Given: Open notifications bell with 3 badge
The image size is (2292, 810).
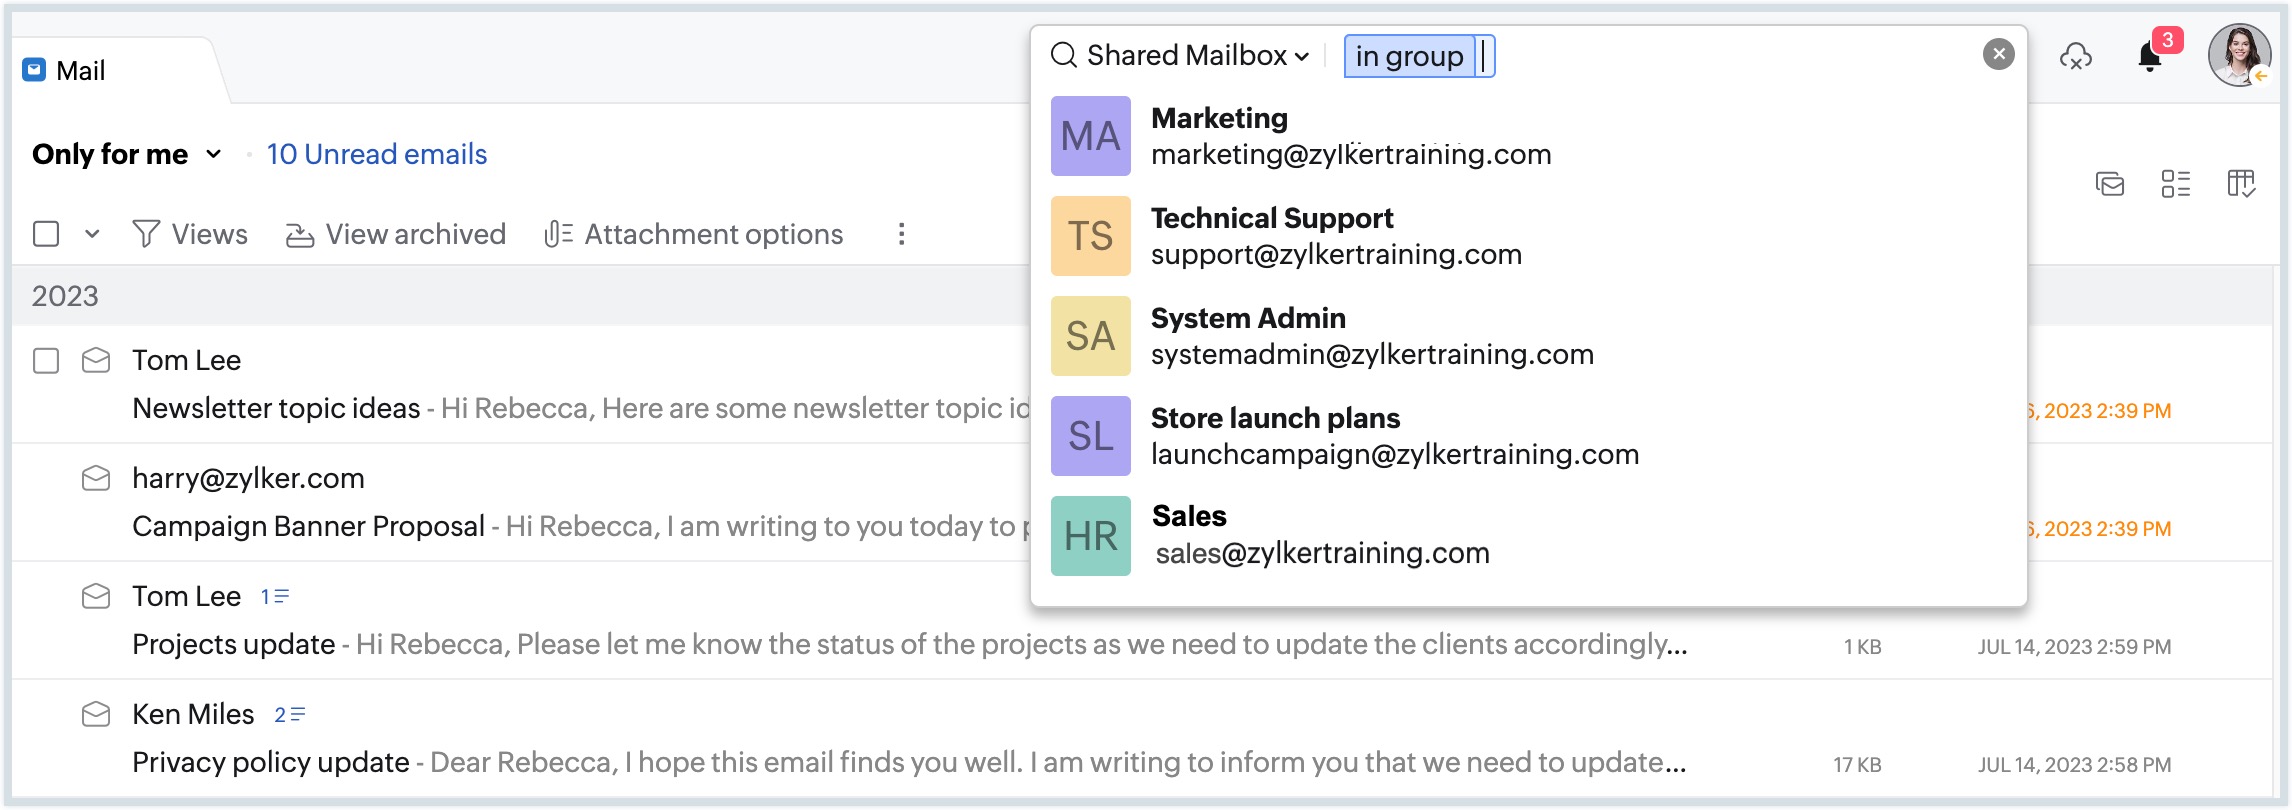Looking at the screenshot, I should 2150,56.
